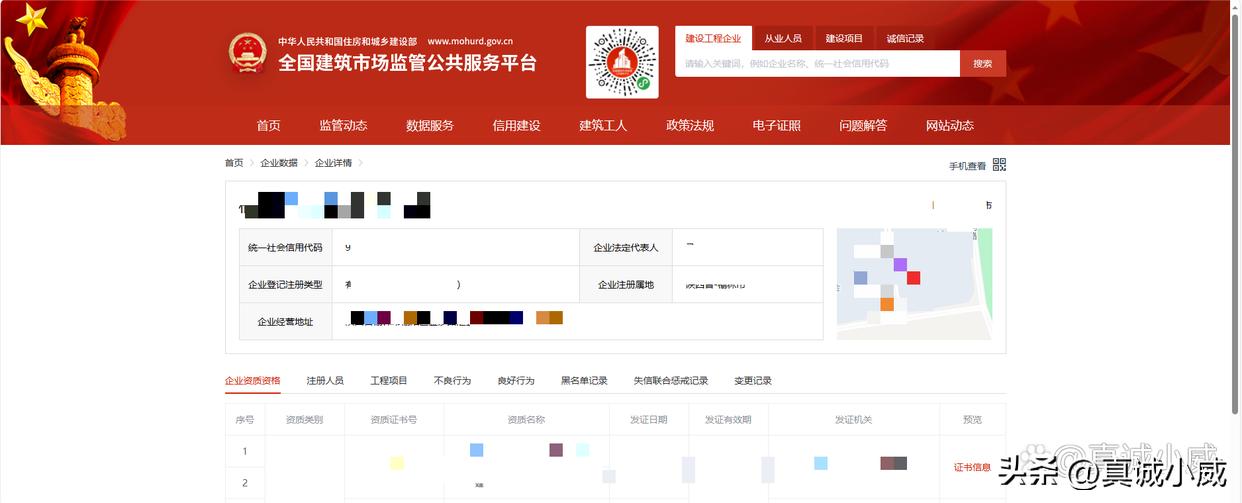Screen dimensions: 1242x503
Task: Click the 企业登记注册类型 label cell
Action: coord(286,285)
